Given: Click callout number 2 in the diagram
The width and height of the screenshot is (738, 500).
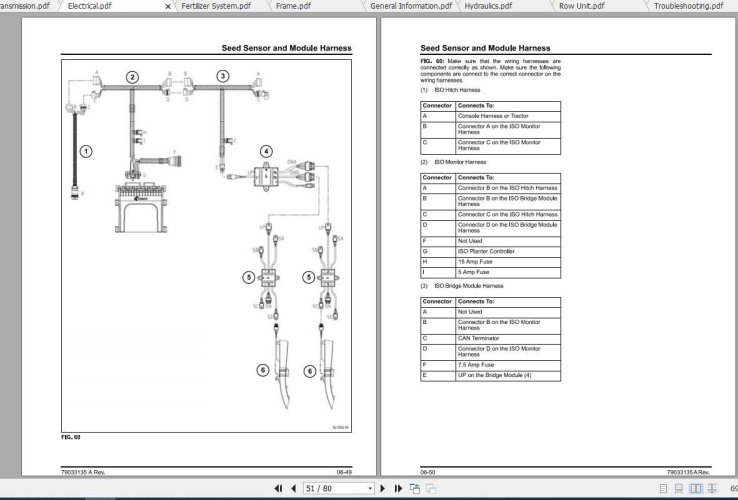Looking at the screenshot, I should 132,77.
